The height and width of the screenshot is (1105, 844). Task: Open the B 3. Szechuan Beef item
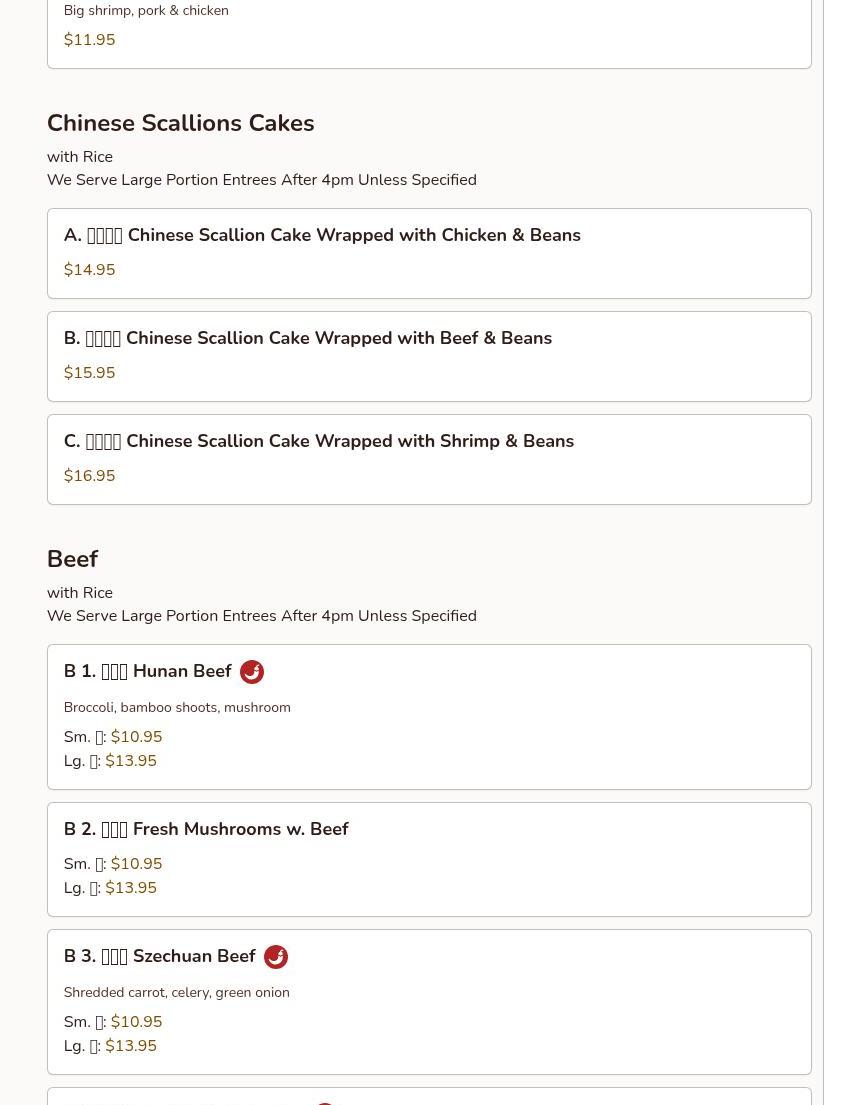pos(429,1002)
